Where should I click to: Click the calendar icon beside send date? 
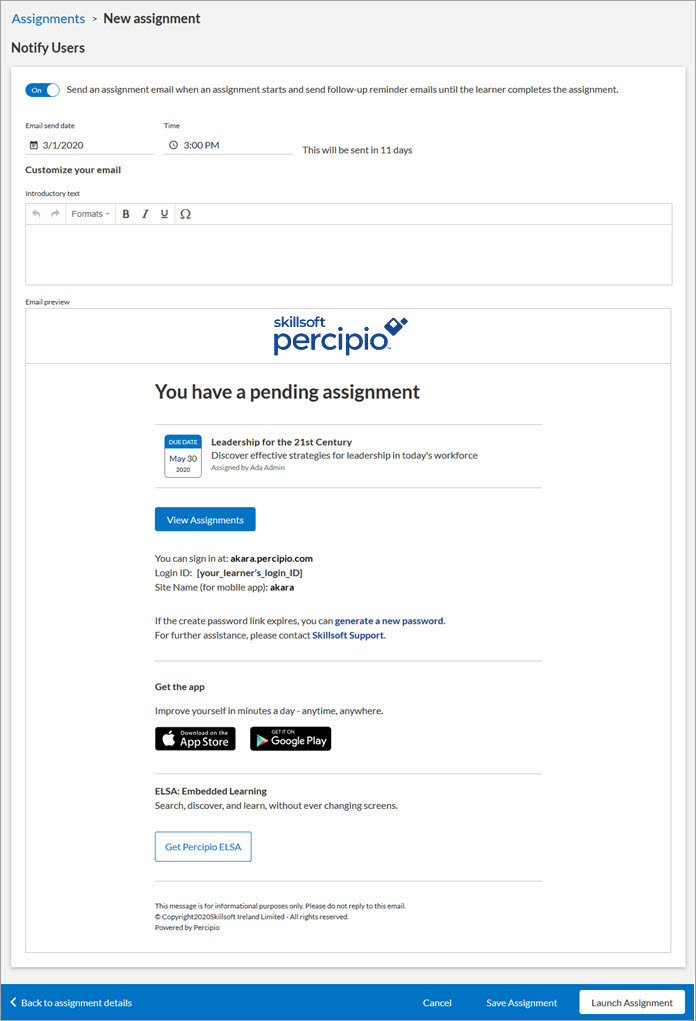(x=33, y=145)
